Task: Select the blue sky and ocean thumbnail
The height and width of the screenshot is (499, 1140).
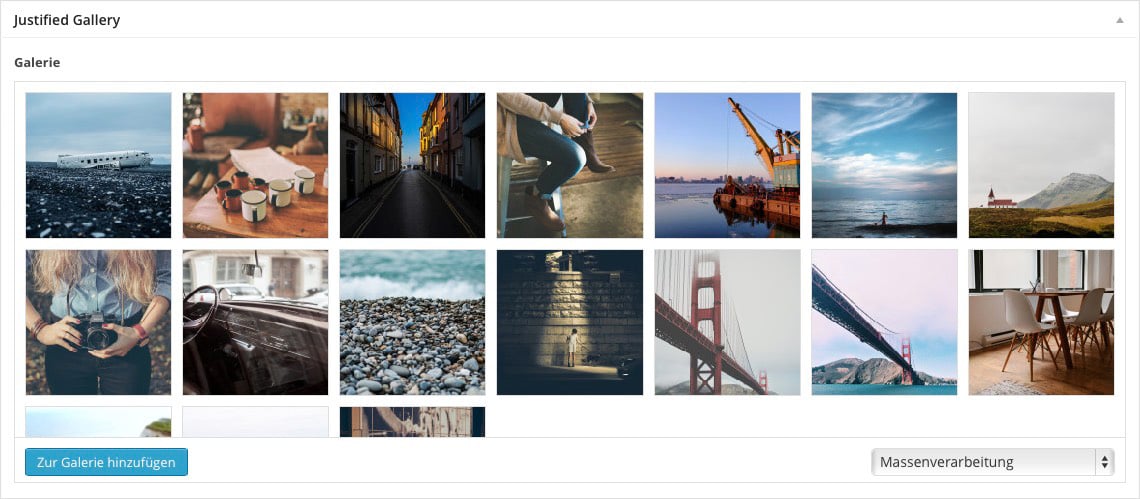Action: 884,165
